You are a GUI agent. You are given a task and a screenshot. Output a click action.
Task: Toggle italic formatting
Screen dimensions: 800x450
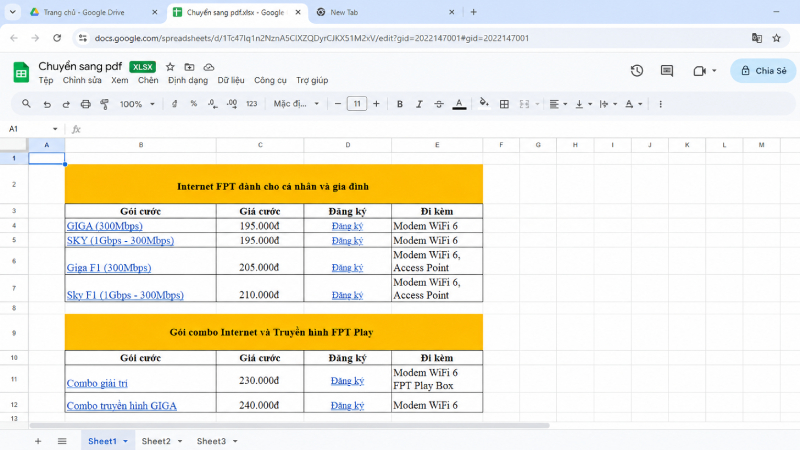coord(419,104)
